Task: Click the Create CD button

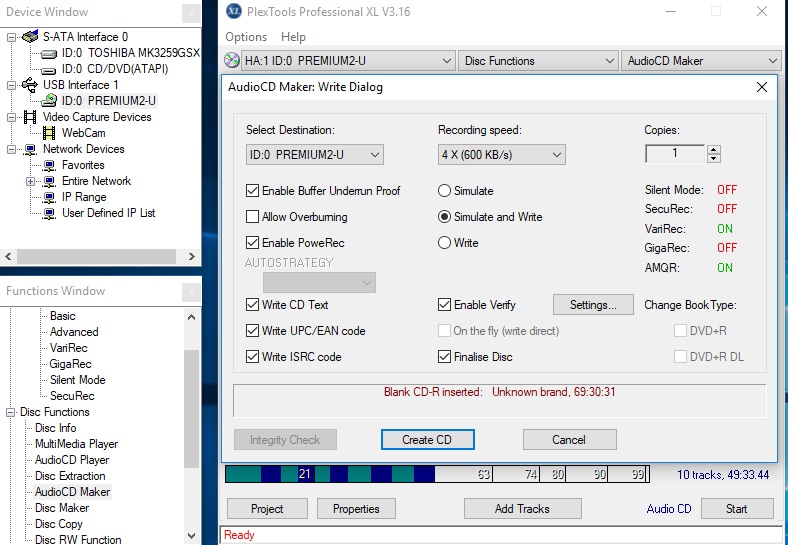Action: 427,440
